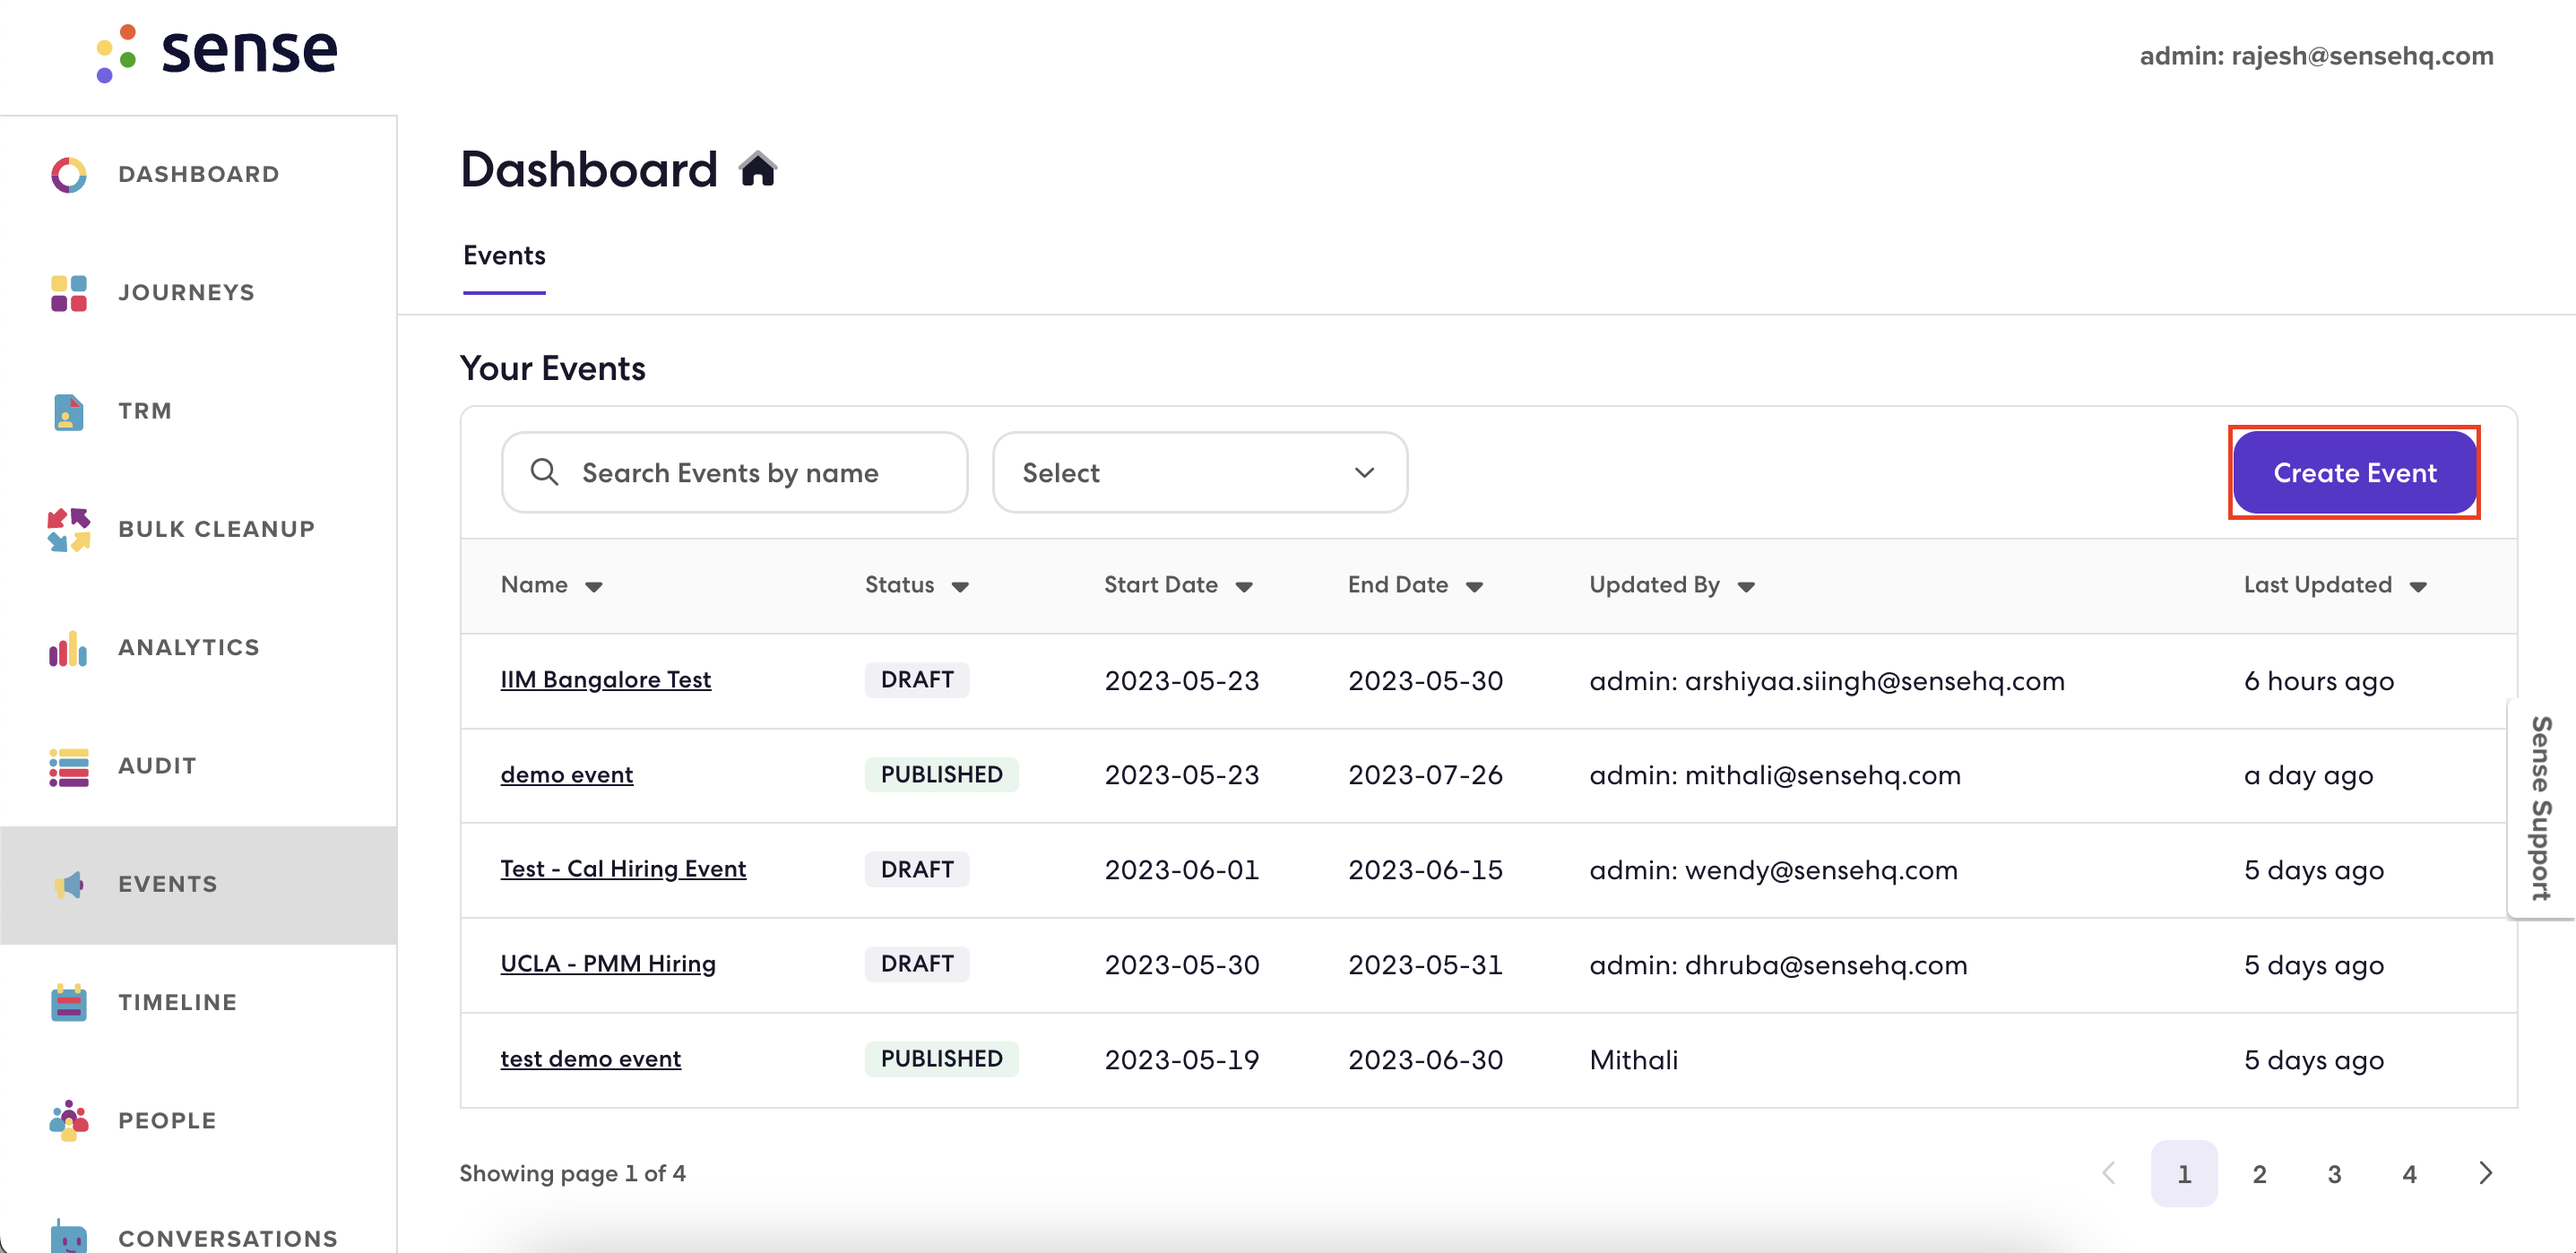Click the Audit list icon
The width and height of the screenshot is (2576, 1253).
click(69, 766)
